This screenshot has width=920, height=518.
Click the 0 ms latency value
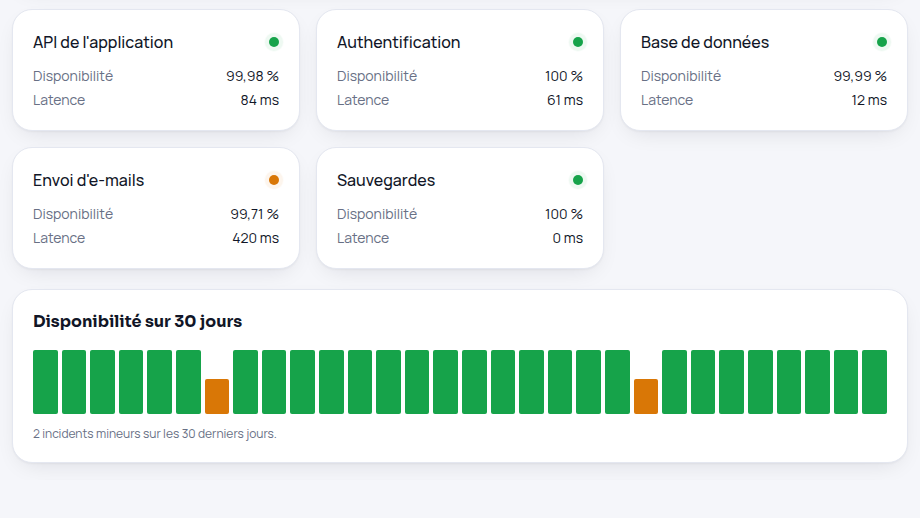pyautogui.click(x=567, y=238)
